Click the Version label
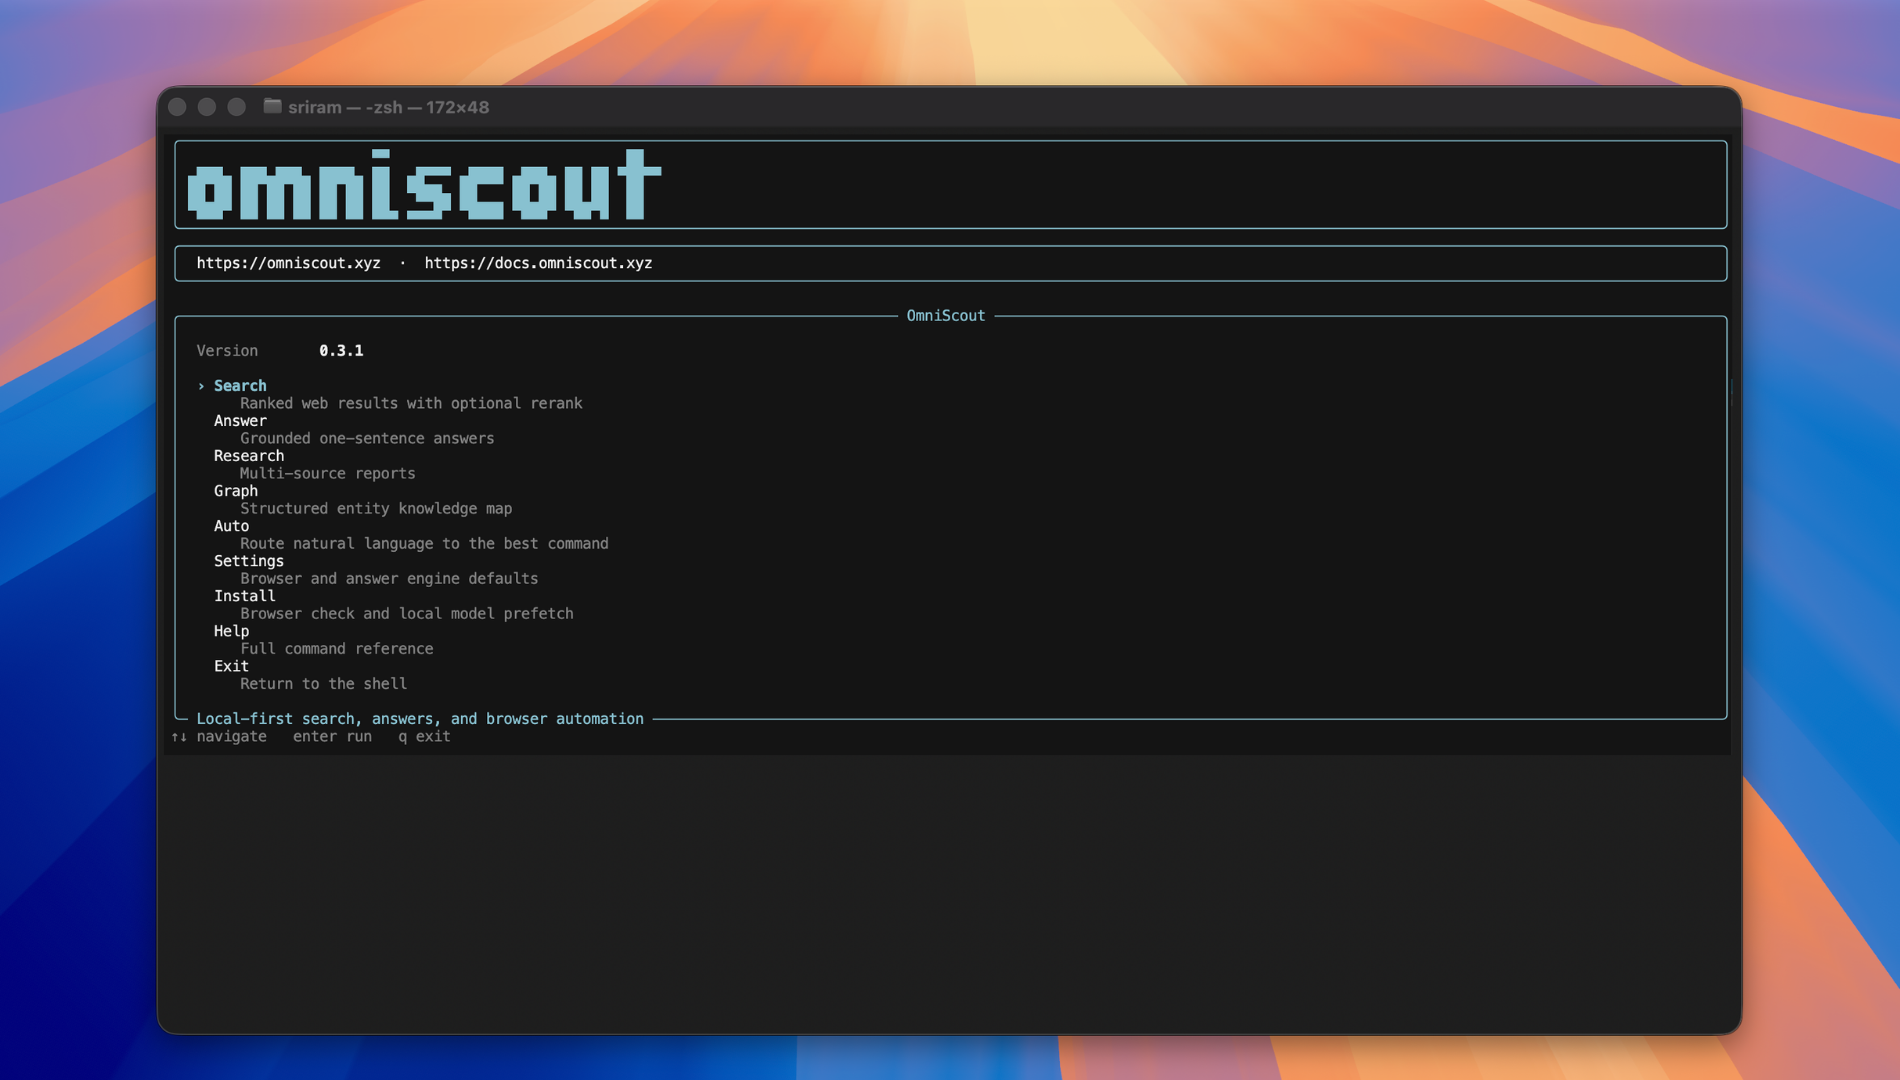Viewport: 1900px width, 1080px height. coord(227,351)
